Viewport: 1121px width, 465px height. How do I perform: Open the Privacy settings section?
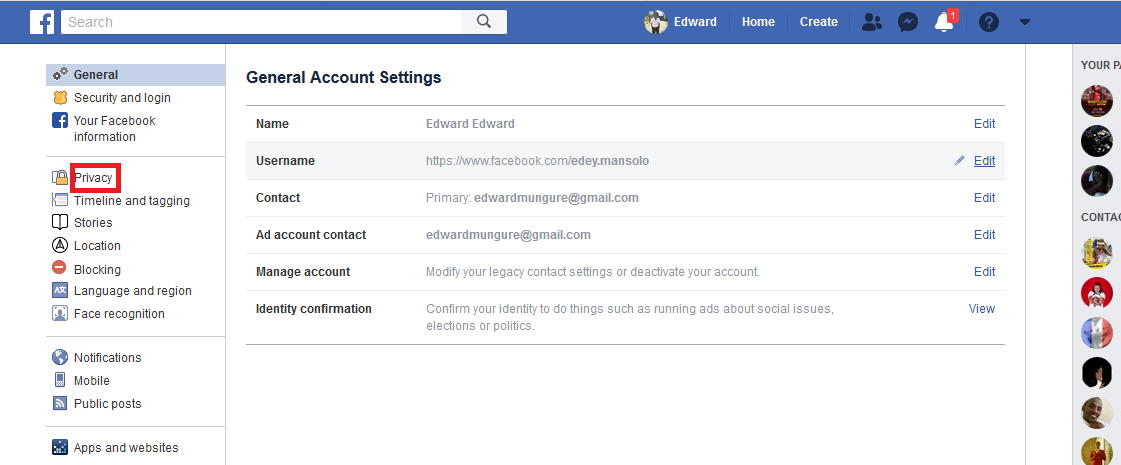94,177
